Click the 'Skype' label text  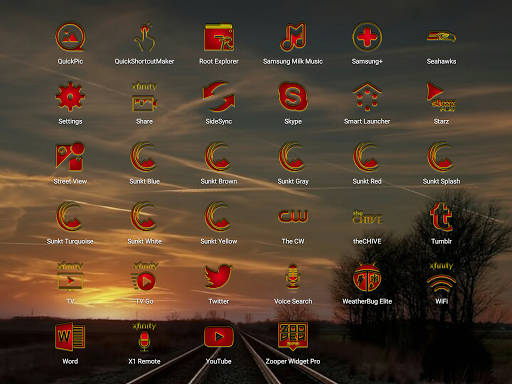293,121
